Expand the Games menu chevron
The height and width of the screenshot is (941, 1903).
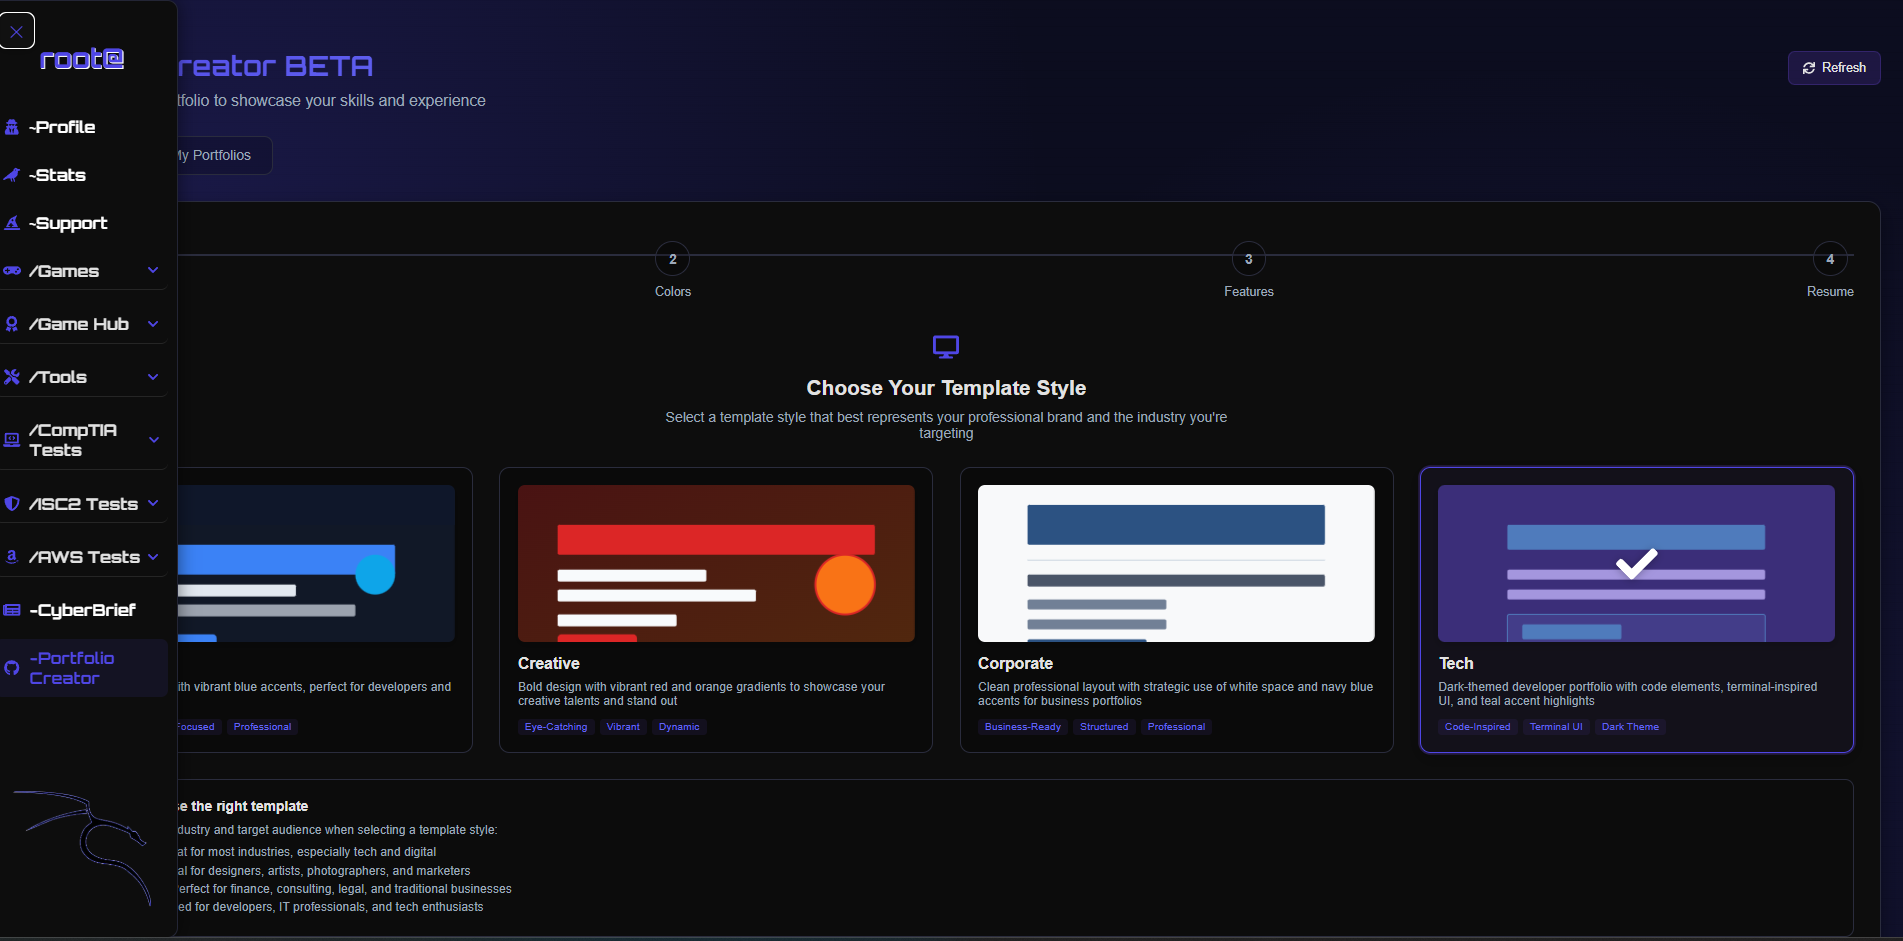(153, 270)
